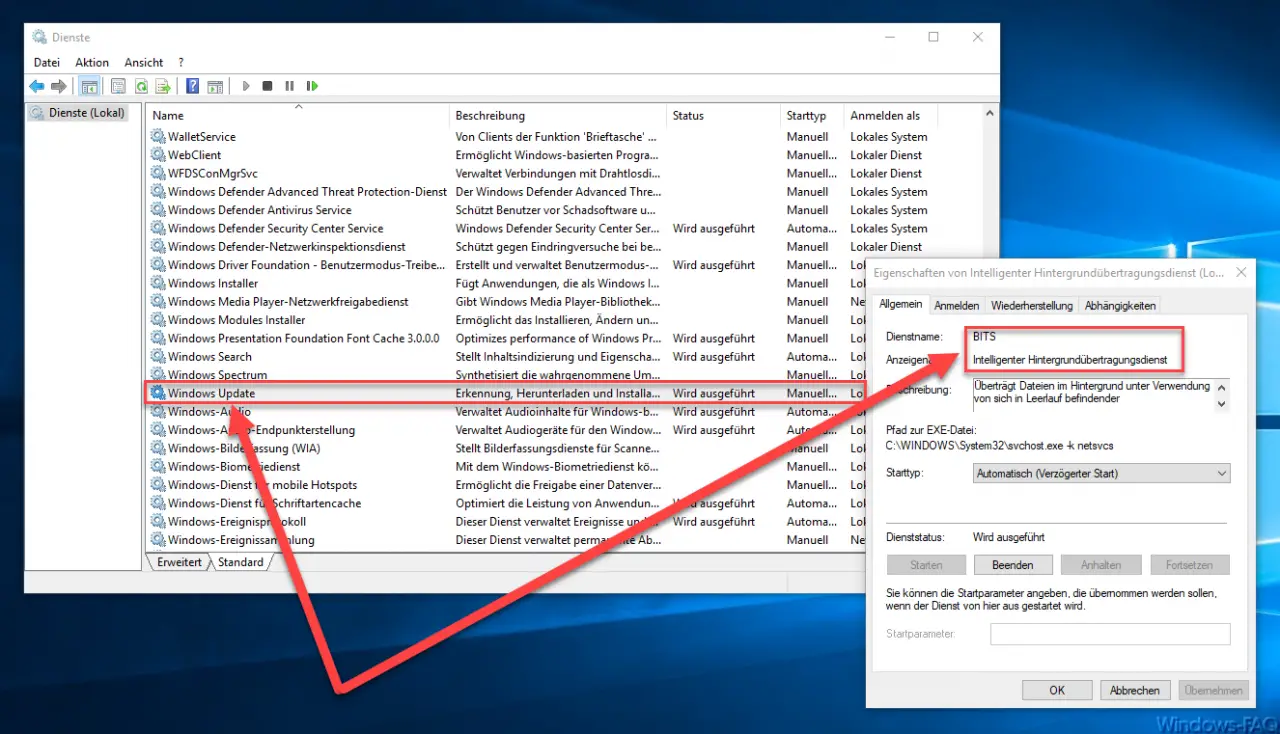This screenshot has width=1280, height=734.
Task: Select the Dienste (Lokal) tree node
Action: (78, 113)
